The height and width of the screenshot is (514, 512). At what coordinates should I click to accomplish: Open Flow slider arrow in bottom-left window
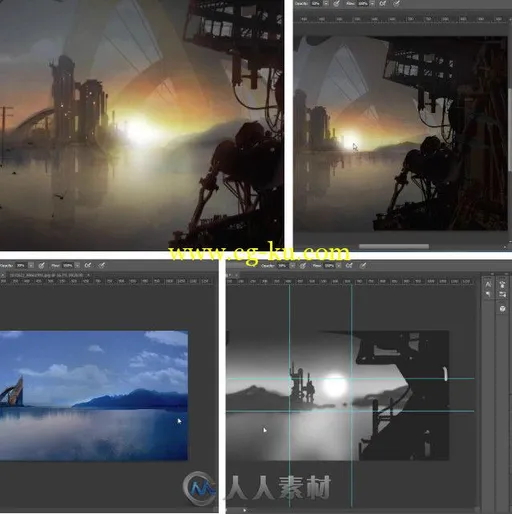pyautogui.click(x=77, y=266)
